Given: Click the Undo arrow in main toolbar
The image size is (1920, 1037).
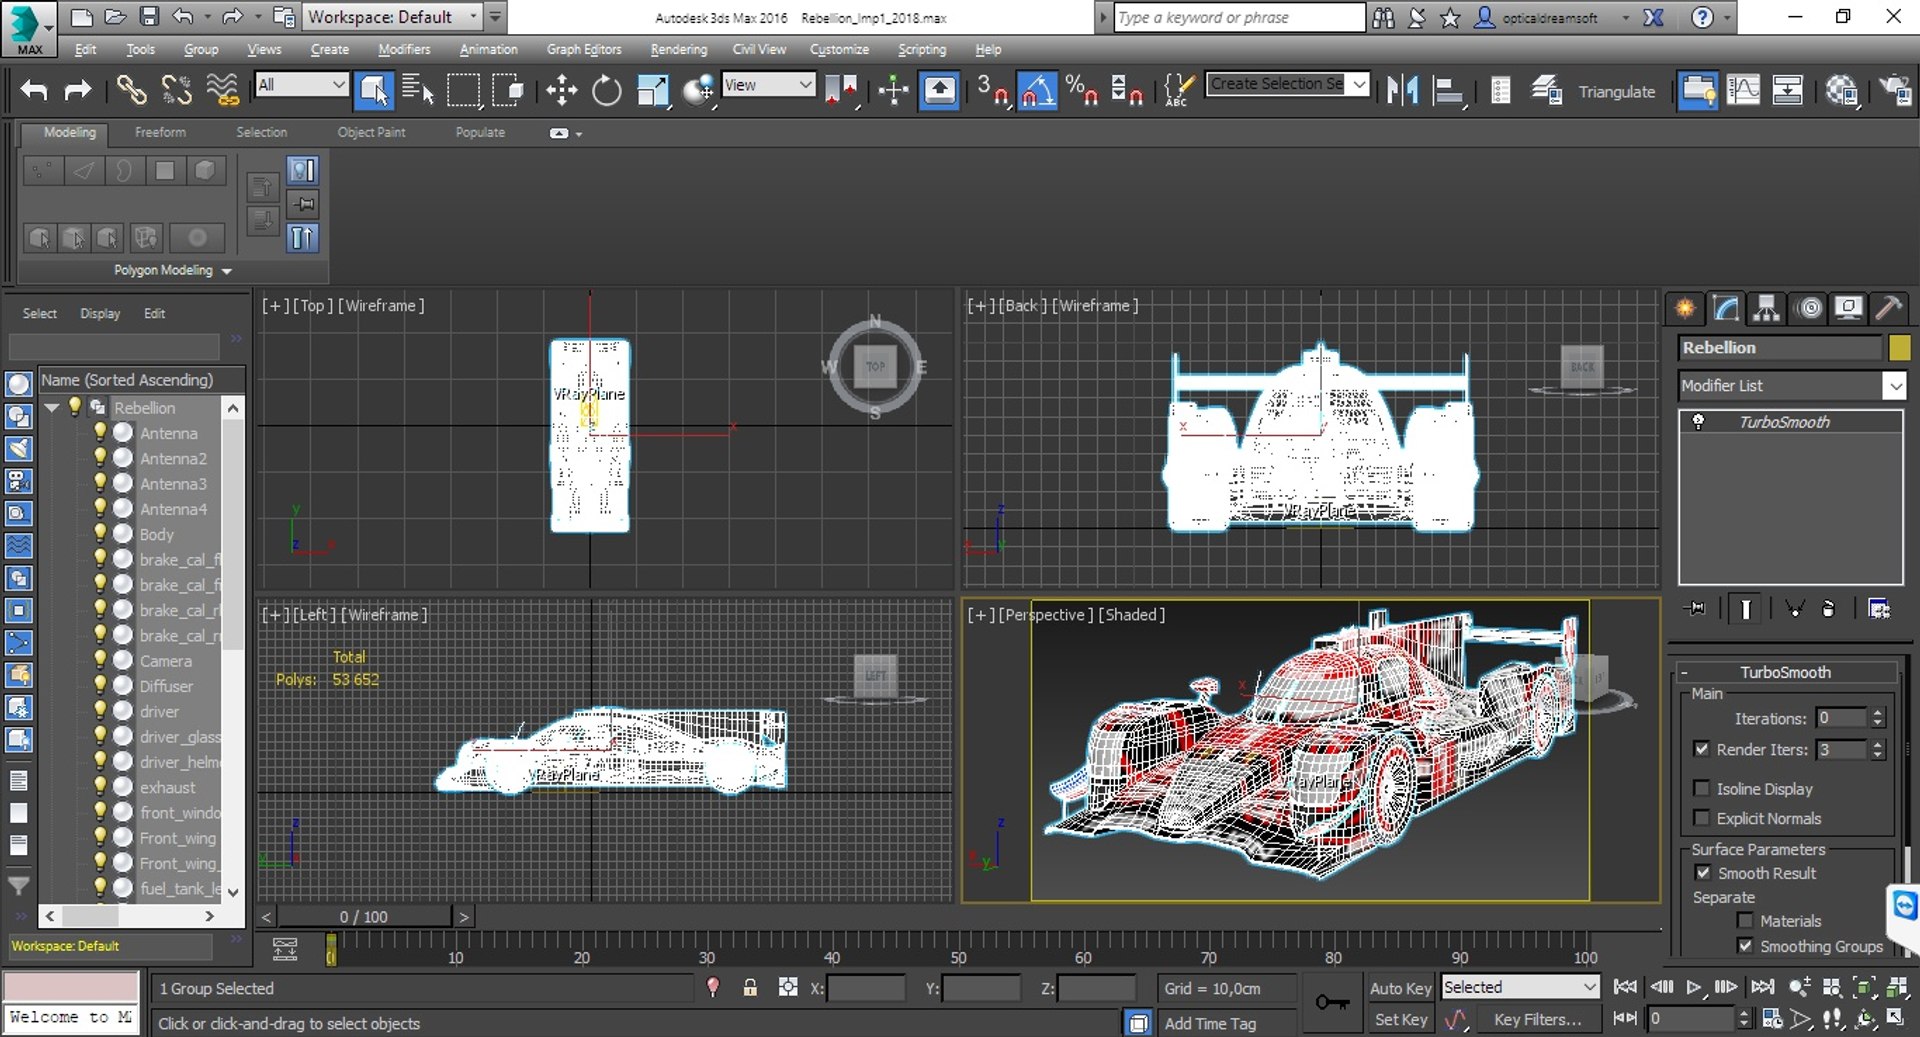Looking at the screenshot, I should pos(34,91).
